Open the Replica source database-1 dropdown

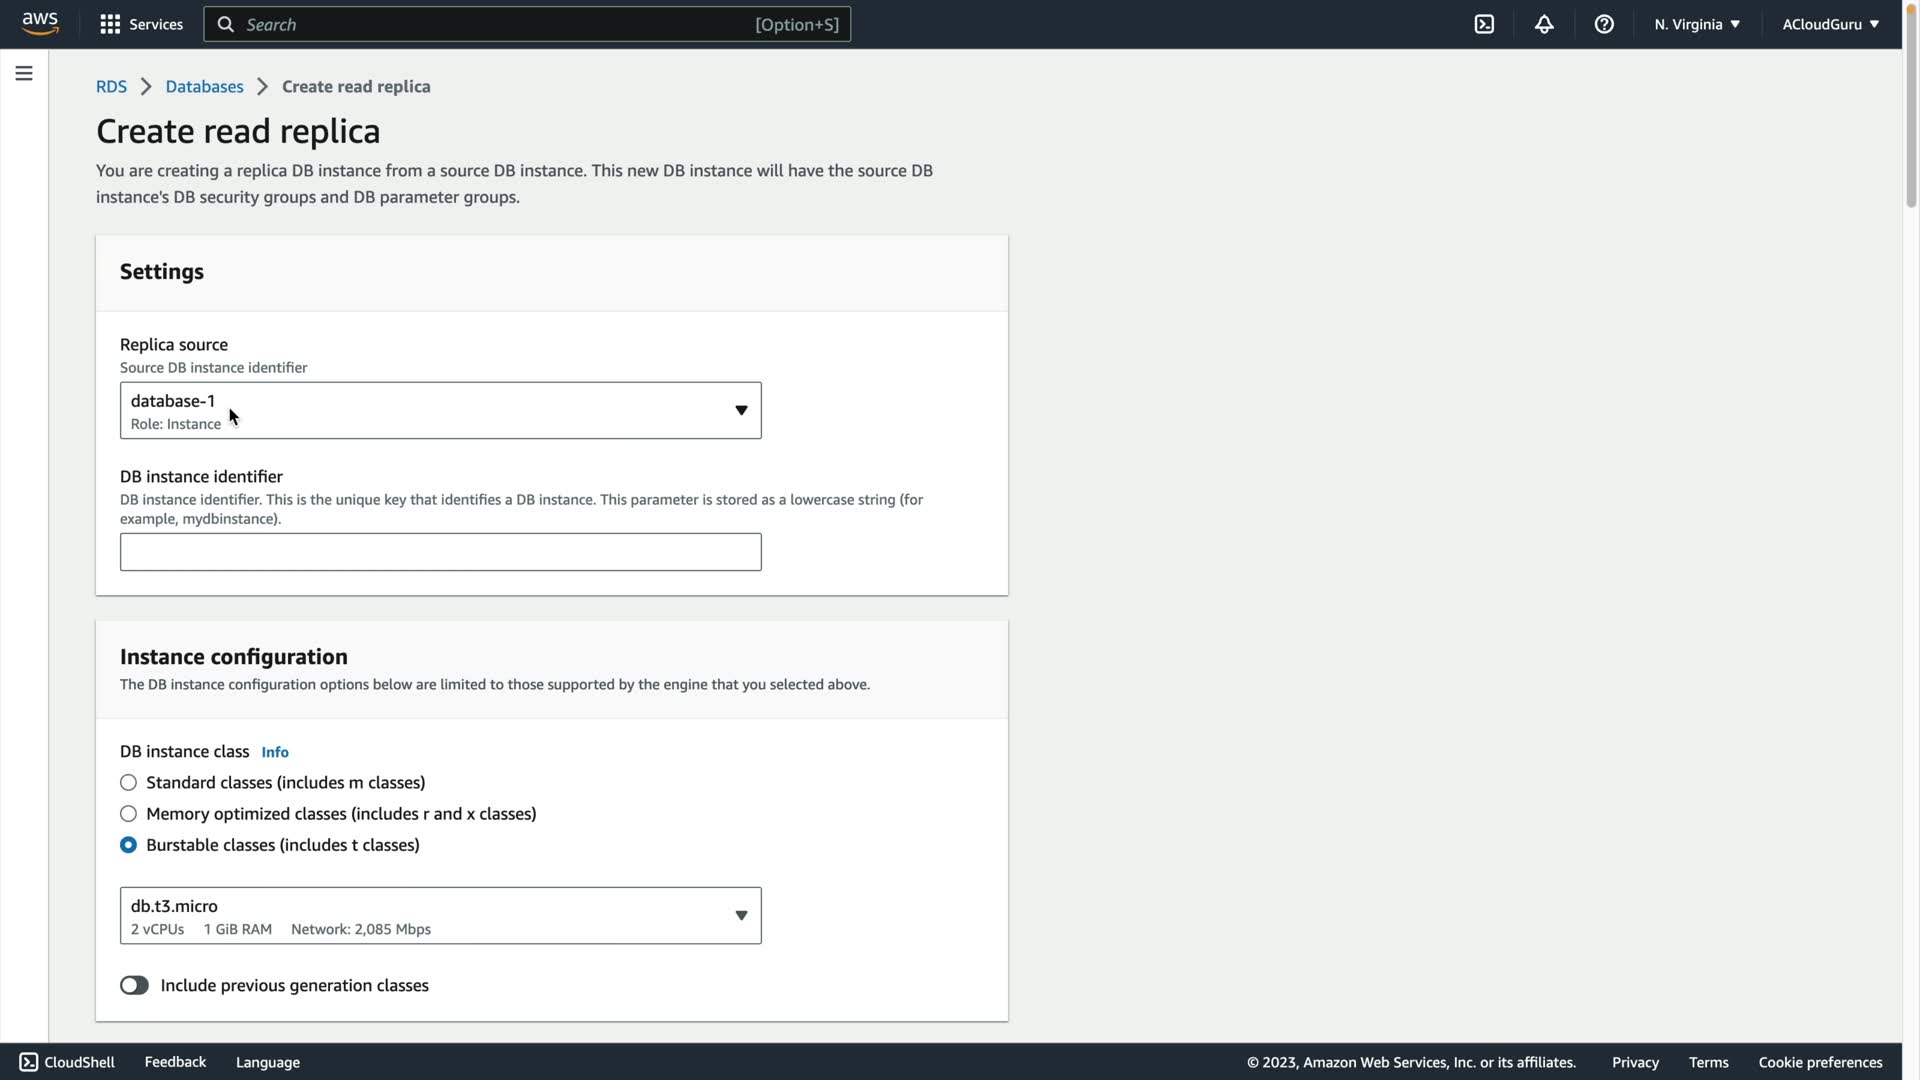click(440, 410)
